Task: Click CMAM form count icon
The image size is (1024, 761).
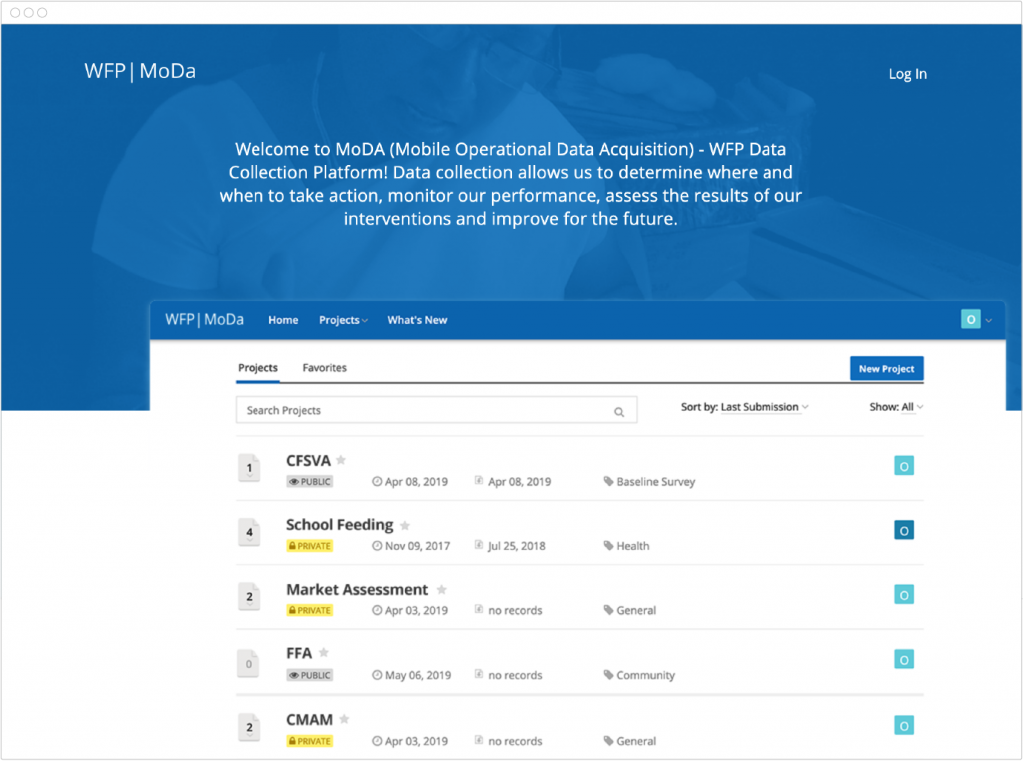Action: pyautogui.click(x=249, y=727)
